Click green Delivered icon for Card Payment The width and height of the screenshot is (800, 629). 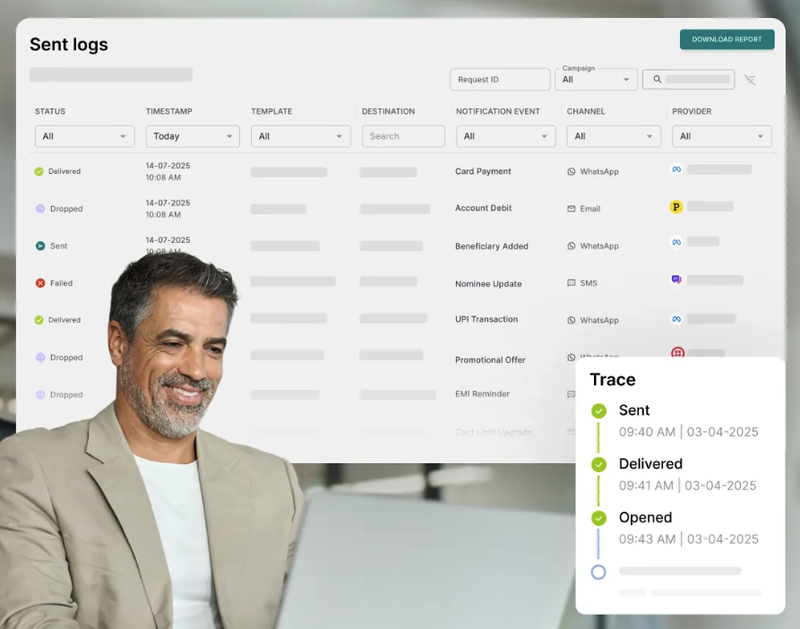[40, 172]
